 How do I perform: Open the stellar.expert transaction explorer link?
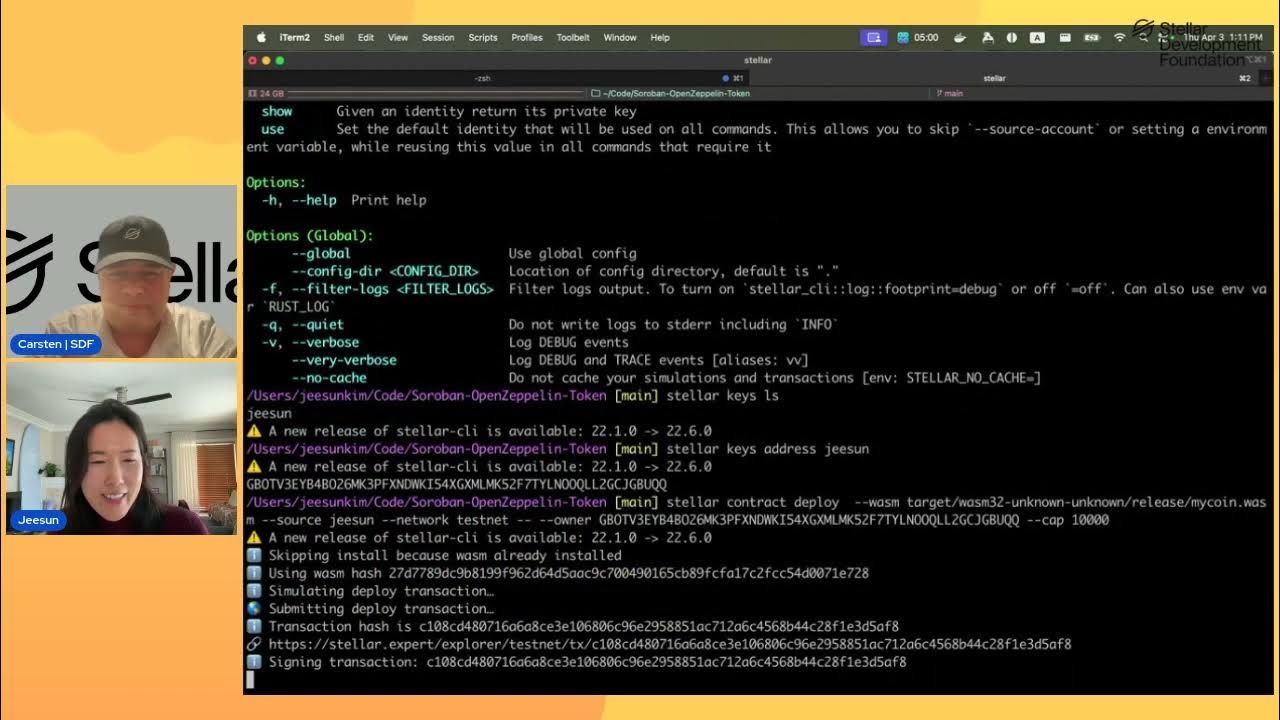[x=669, y=644]
